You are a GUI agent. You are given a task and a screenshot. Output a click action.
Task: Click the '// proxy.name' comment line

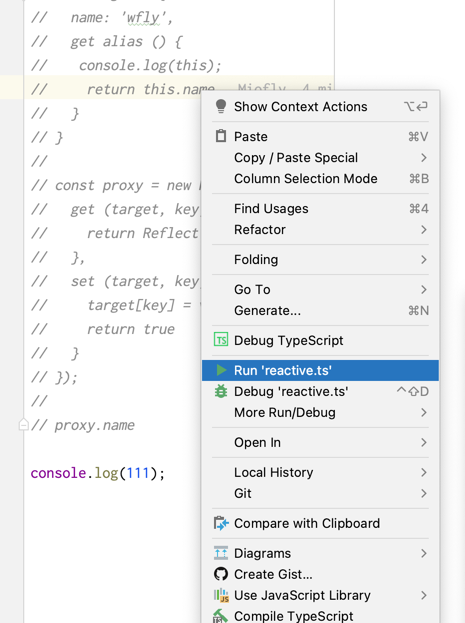point(83,425)
